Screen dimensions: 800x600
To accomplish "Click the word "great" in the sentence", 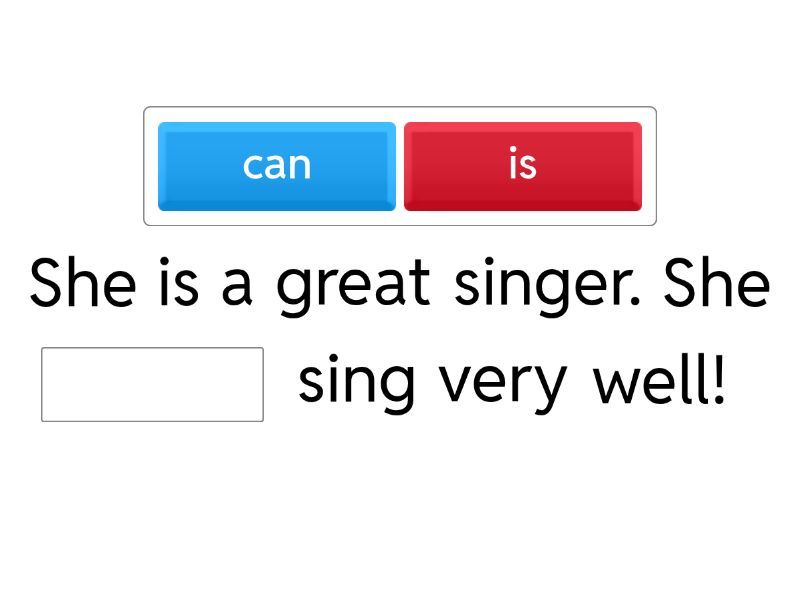I will (353, 286).
